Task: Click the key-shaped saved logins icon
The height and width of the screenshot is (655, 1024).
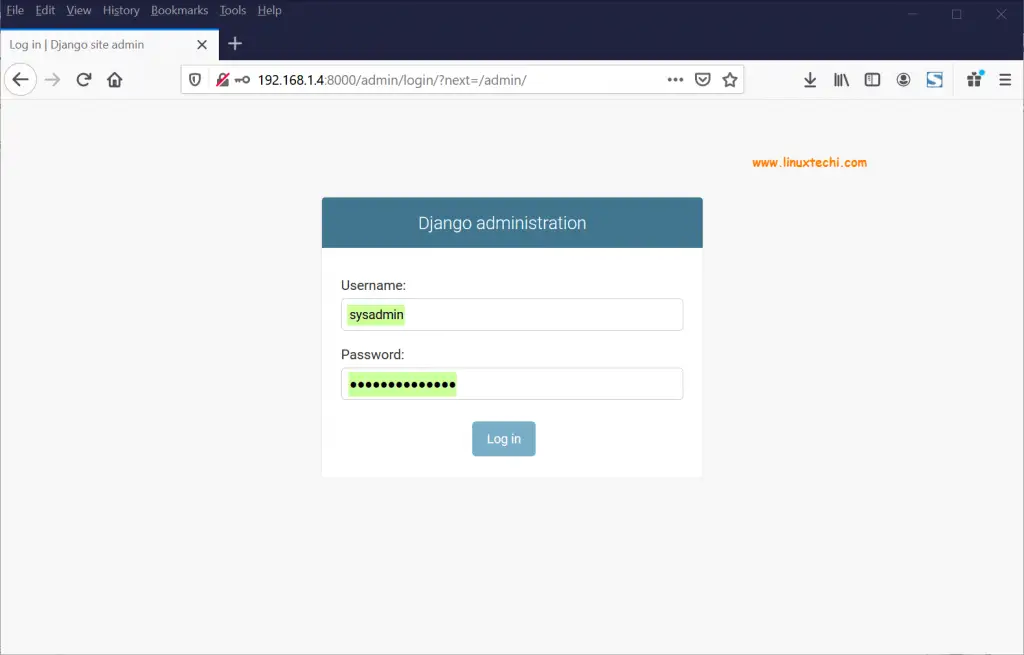Action: [240, 79]
